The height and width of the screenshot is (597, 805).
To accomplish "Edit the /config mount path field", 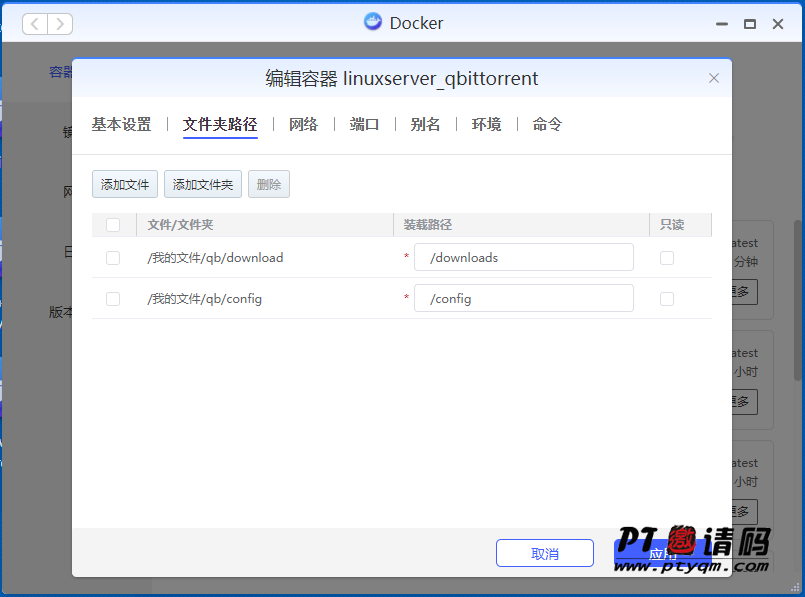I will (524, 298).
